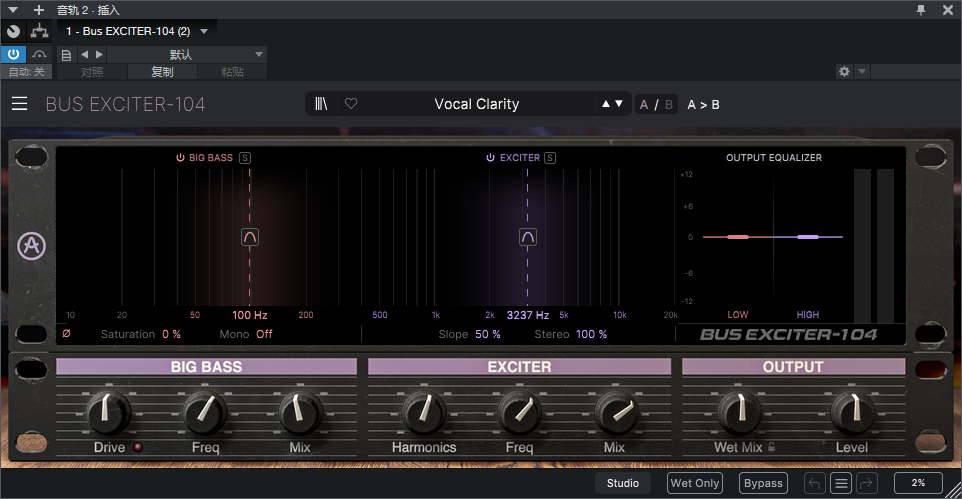Open the host routing sidechain icon

click(39, 31)
